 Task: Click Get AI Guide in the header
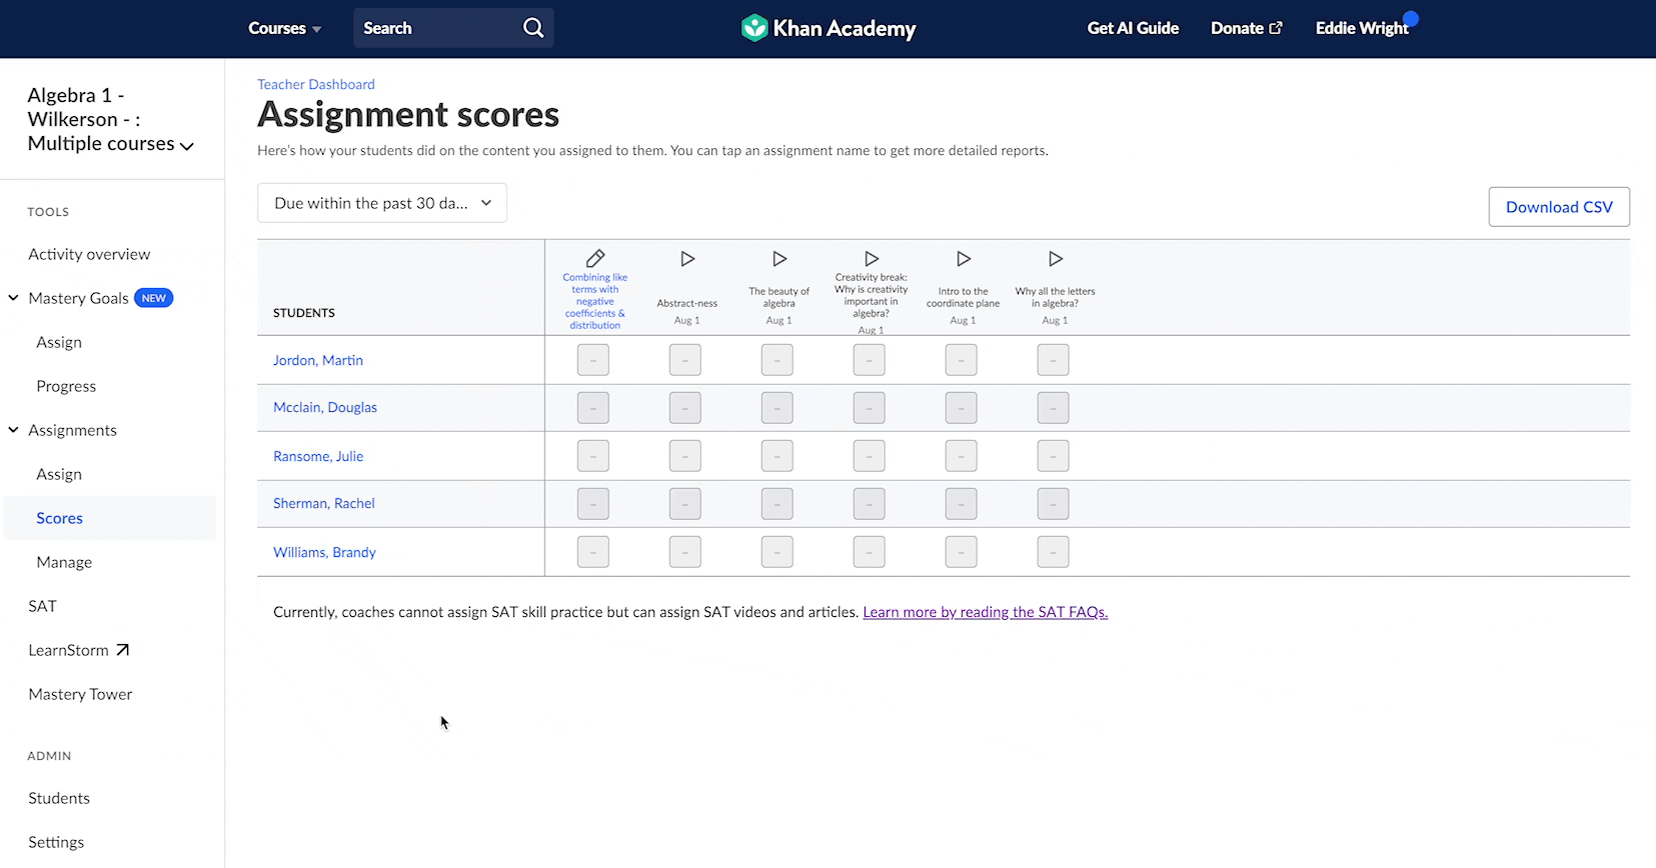coord(1133,28)
